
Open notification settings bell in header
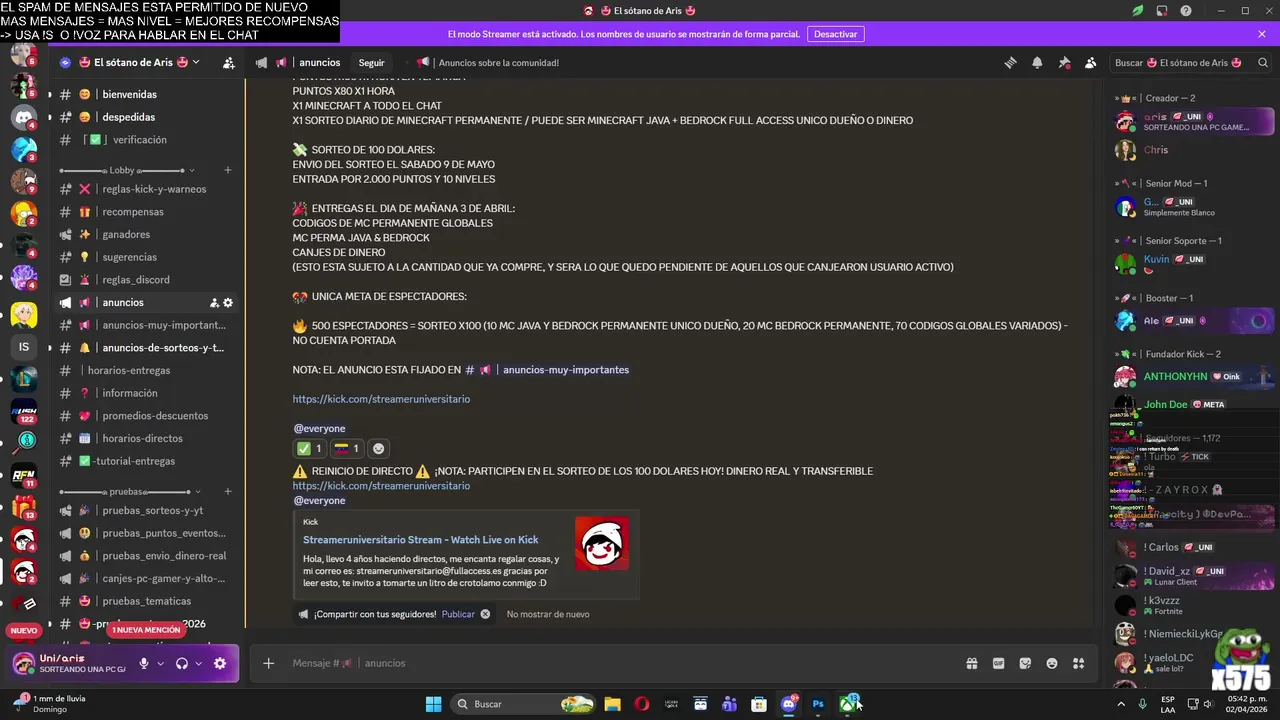click(x=1037, y=62)
